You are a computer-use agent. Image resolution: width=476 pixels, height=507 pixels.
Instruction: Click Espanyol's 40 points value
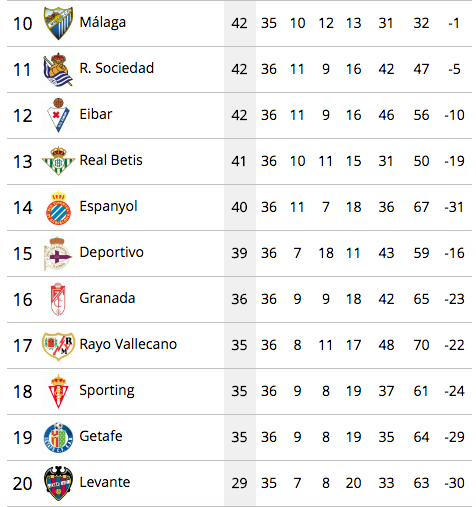(x=239, y=207)
